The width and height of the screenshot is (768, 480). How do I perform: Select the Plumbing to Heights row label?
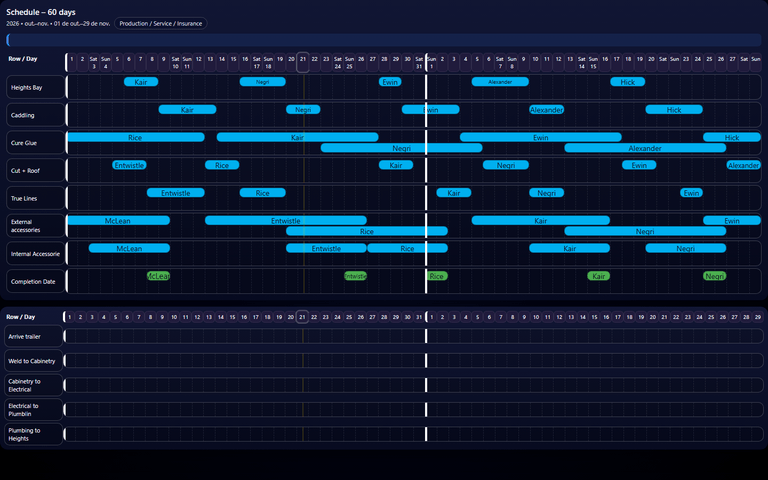[x=33, y=434]
